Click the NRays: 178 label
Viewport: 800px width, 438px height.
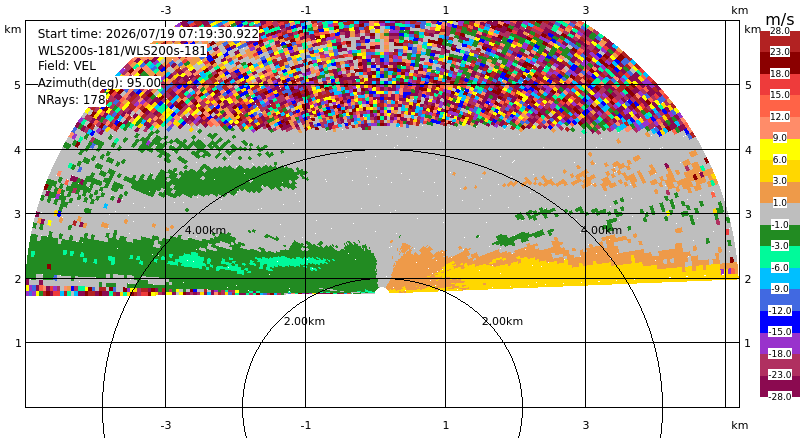tap(71, 100)
